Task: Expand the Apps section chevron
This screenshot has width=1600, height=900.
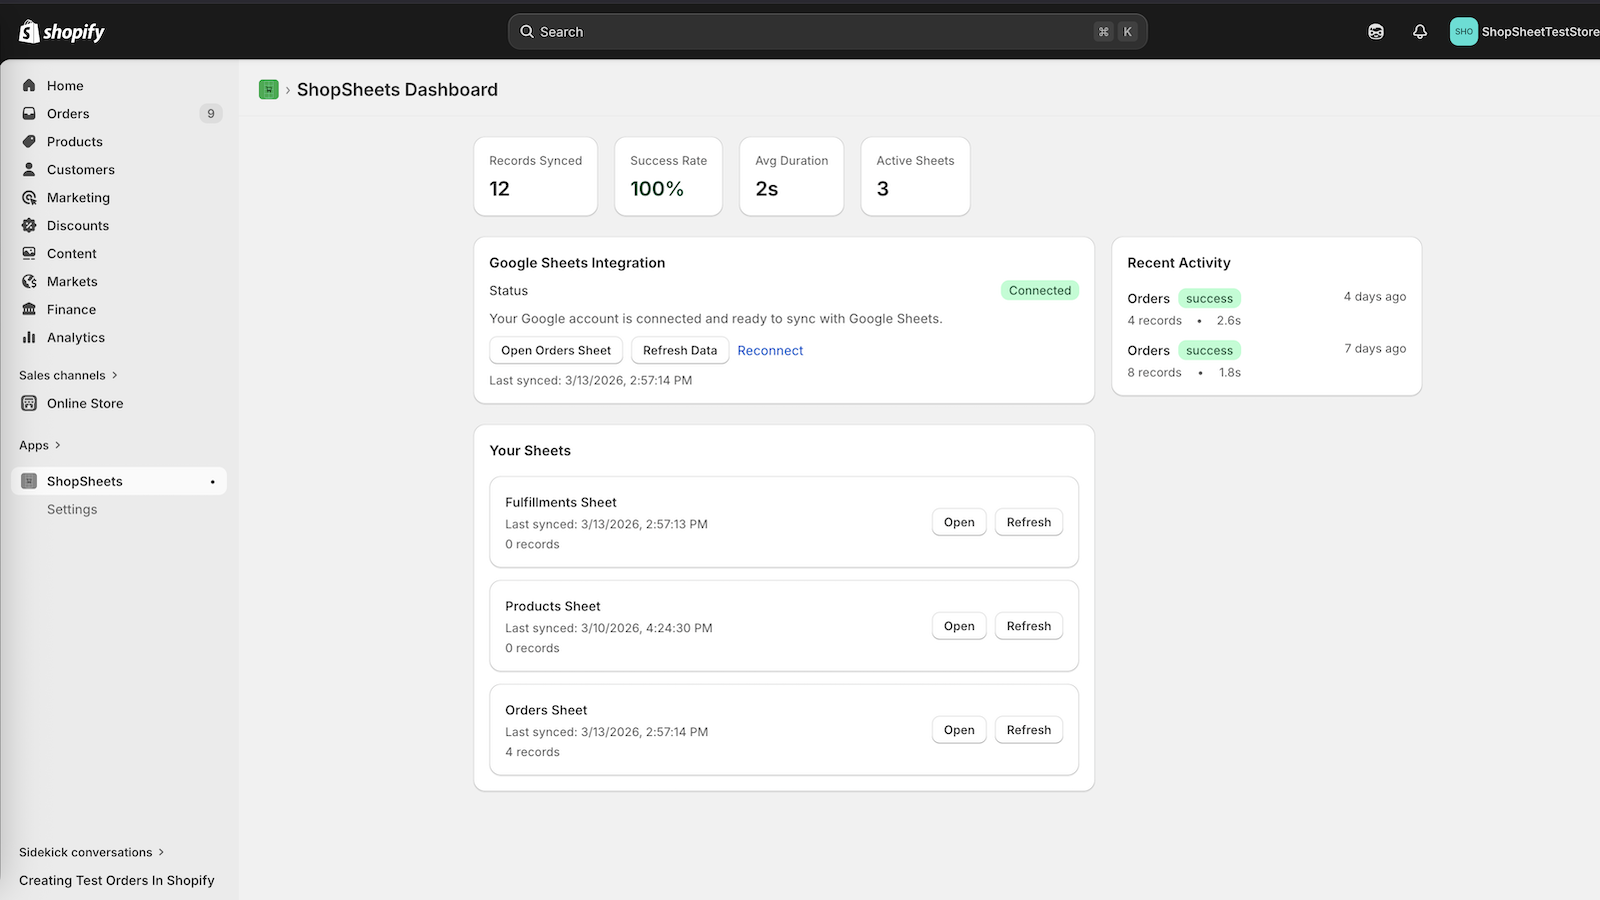Action: pos(57,446)
